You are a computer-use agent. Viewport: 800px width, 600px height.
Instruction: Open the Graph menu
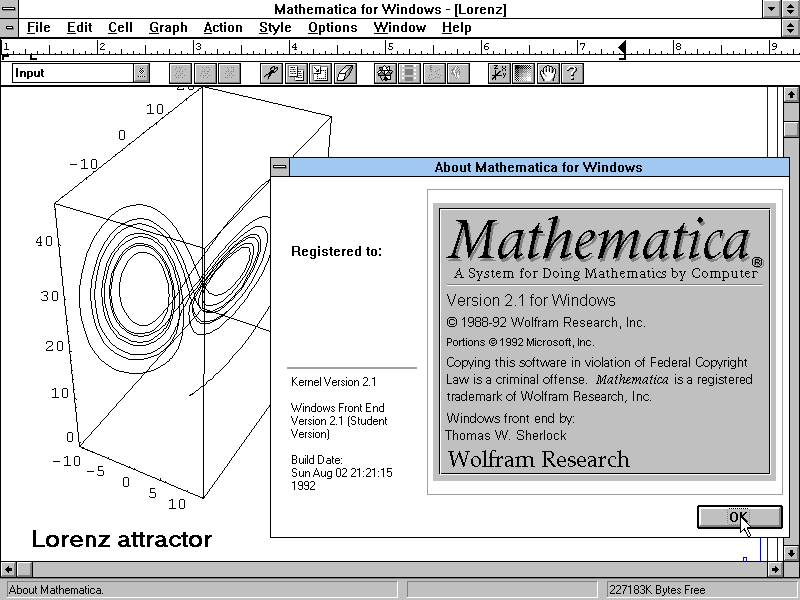[x=168, y=28]
